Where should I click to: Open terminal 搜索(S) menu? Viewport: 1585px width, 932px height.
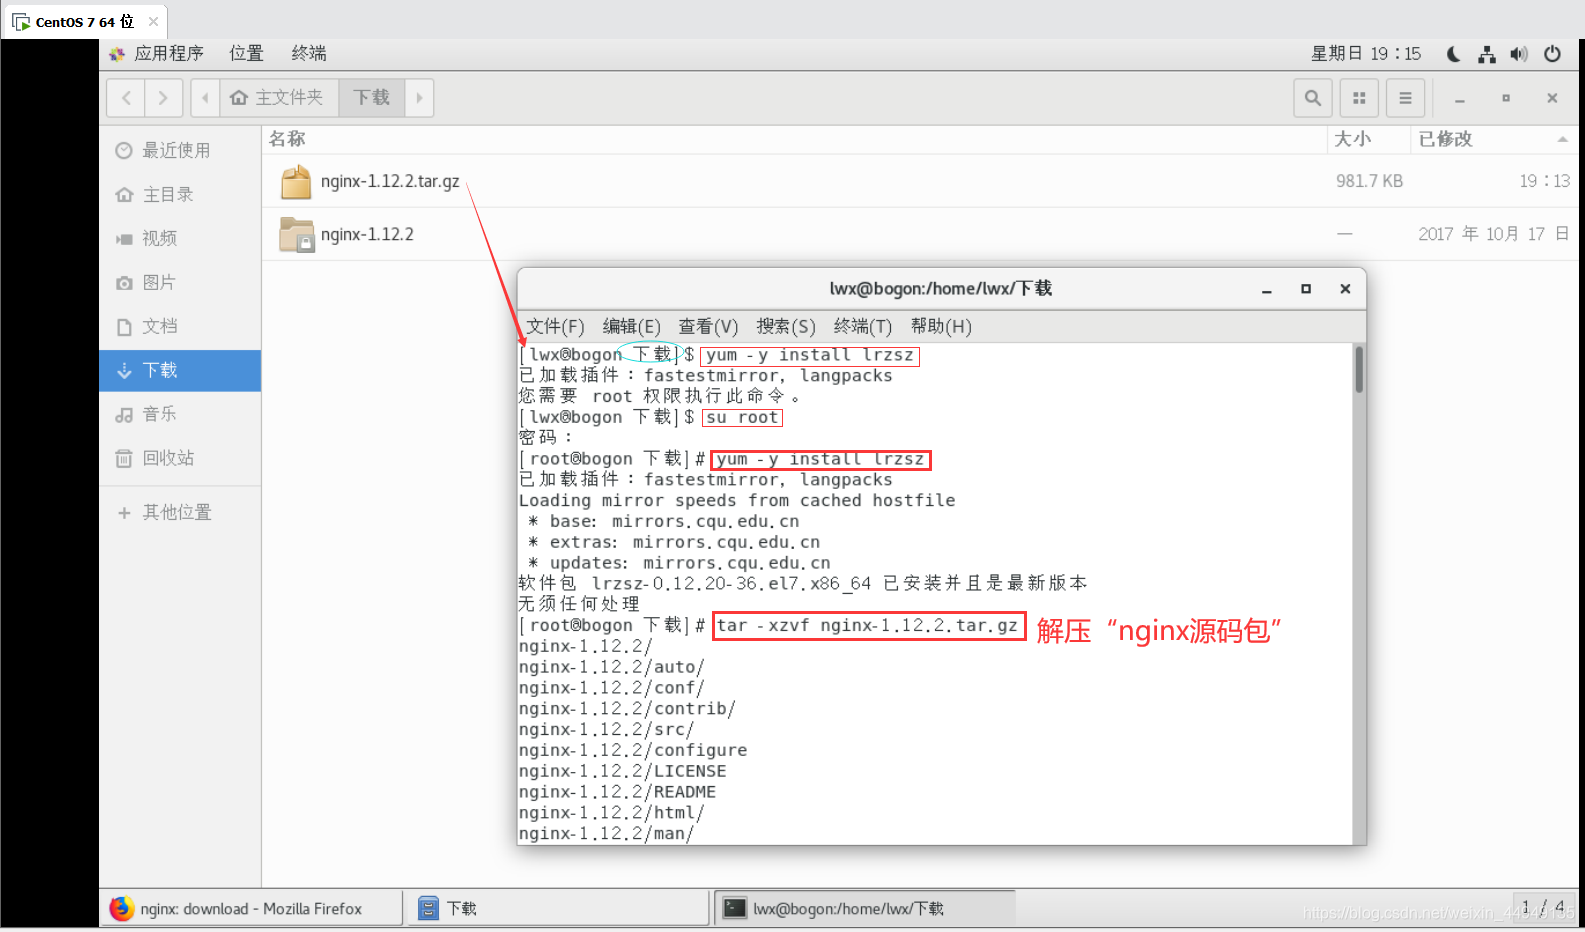click(786, 326)
